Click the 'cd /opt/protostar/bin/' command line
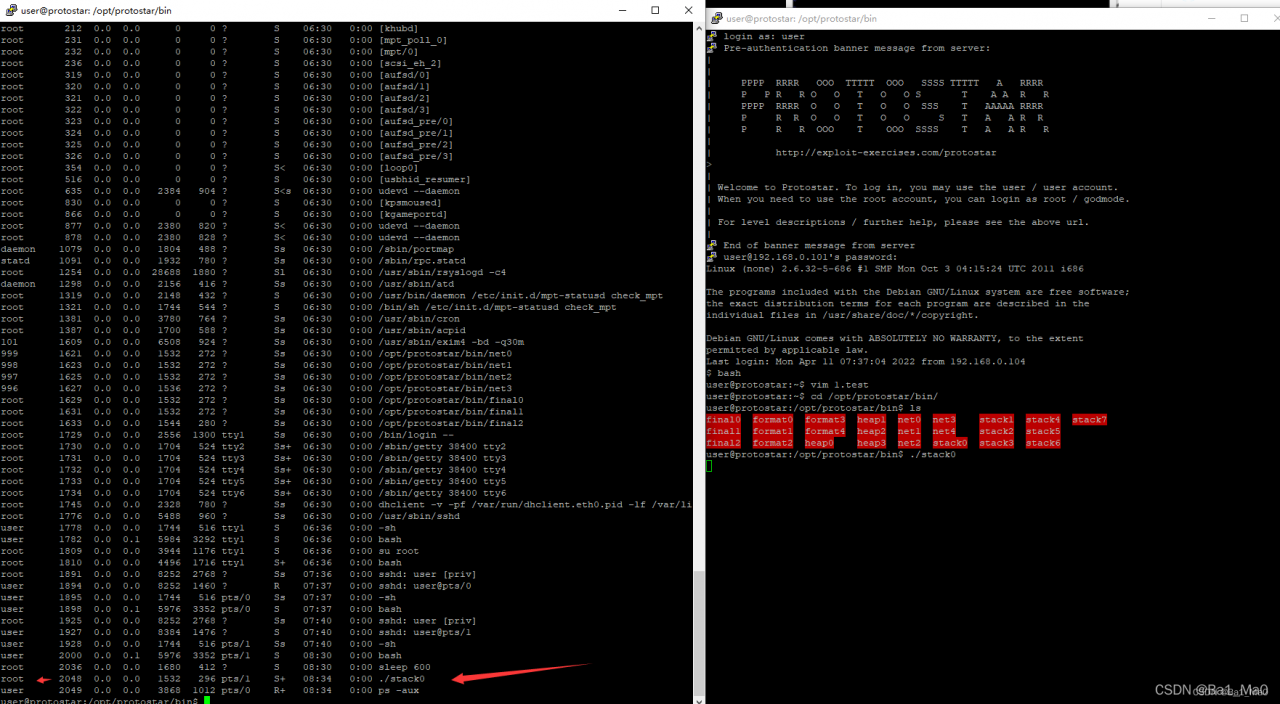Image resolution: width=1280 pixels, height=704 pixels. (x=822, y=396)
